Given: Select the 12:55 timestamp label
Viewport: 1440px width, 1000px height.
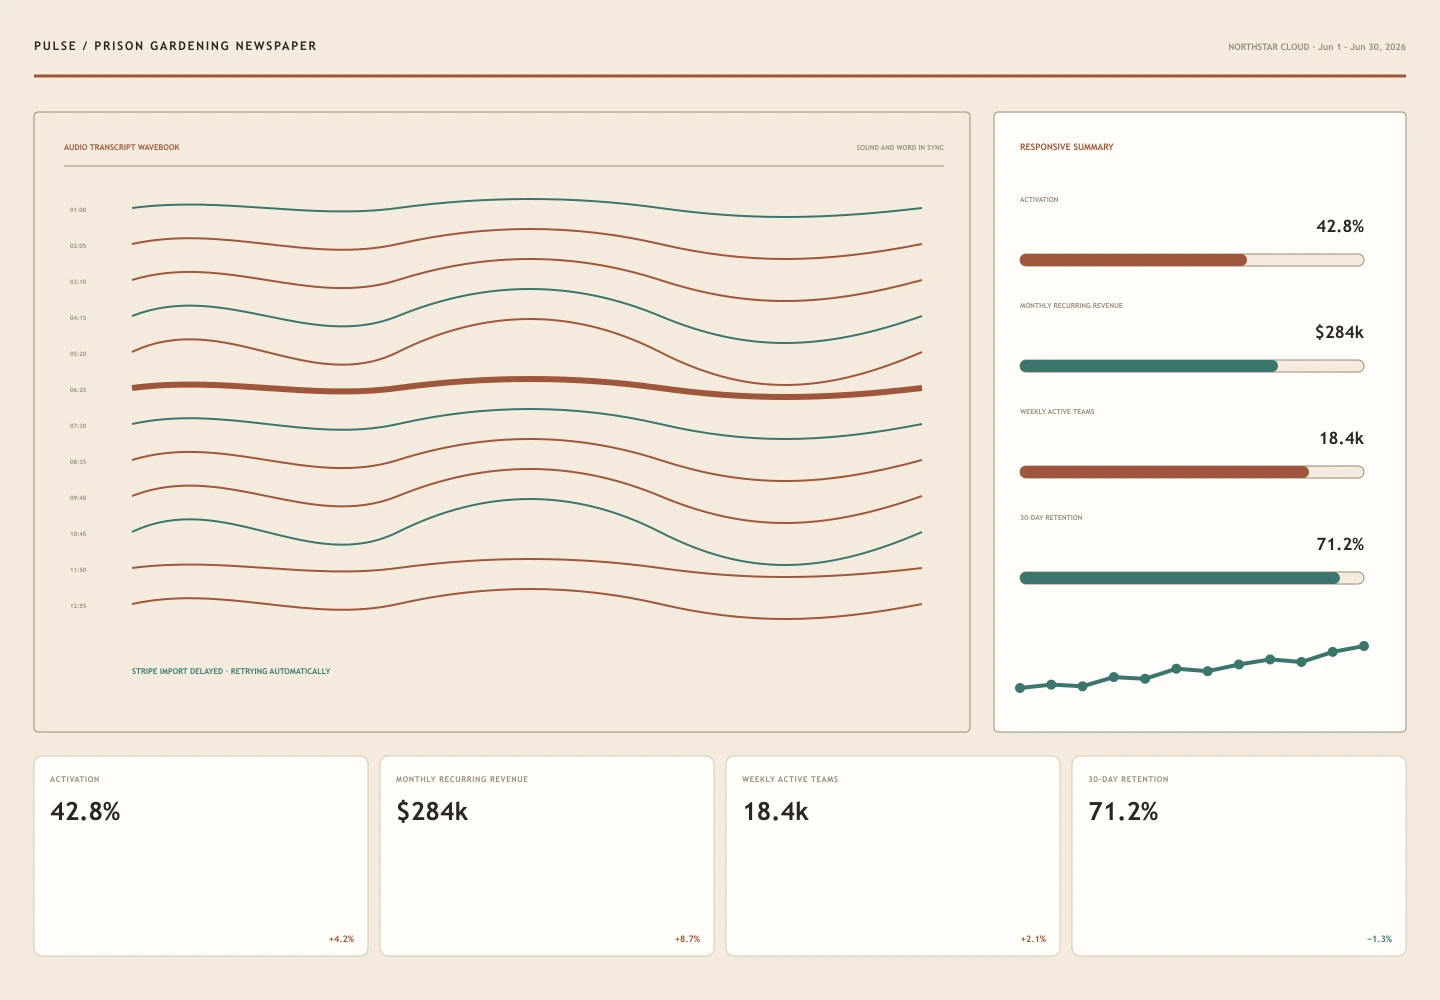Looking at the screenshot, I should [x=78, y=606].
